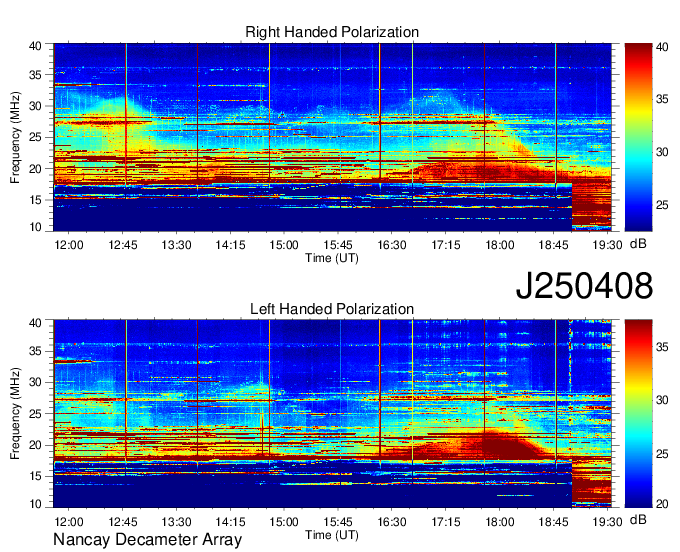Click the Right Handed Polarization spectrogram image
Screen dimensions: 680x552
click(332, 137)
